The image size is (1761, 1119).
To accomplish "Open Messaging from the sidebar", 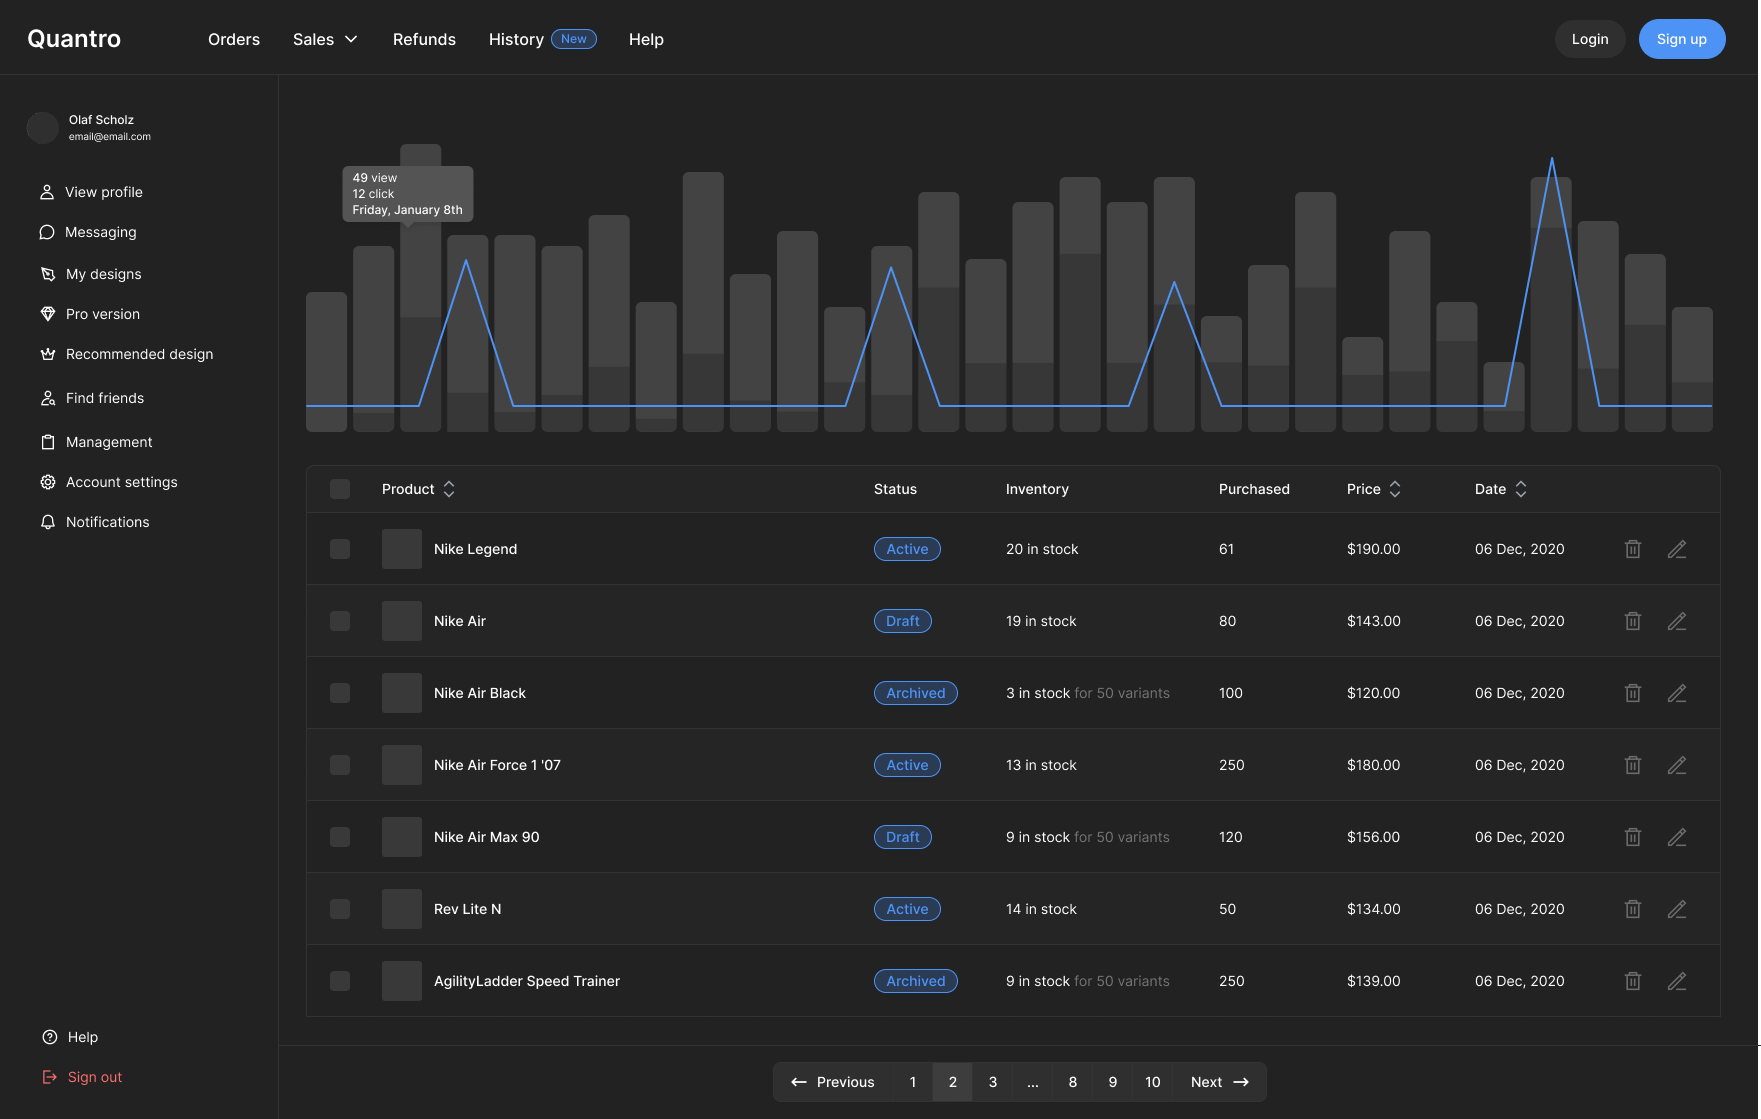I will click(x=88, y=232).
